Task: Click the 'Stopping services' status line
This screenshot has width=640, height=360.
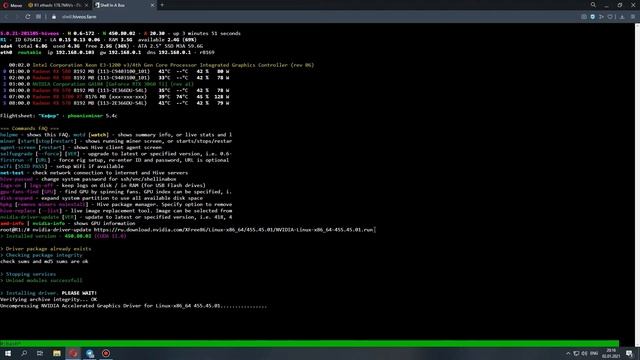Action: 28,274
